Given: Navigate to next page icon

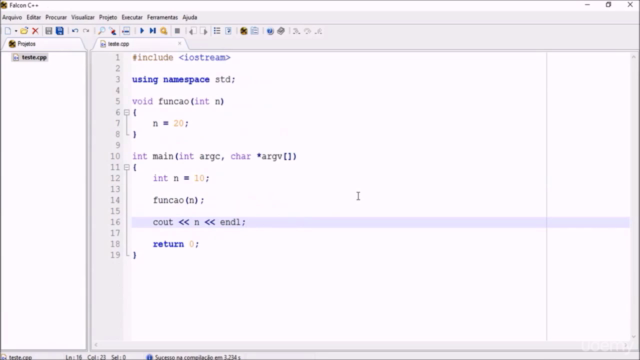Looking at the screenshot, I should point(204,31).
